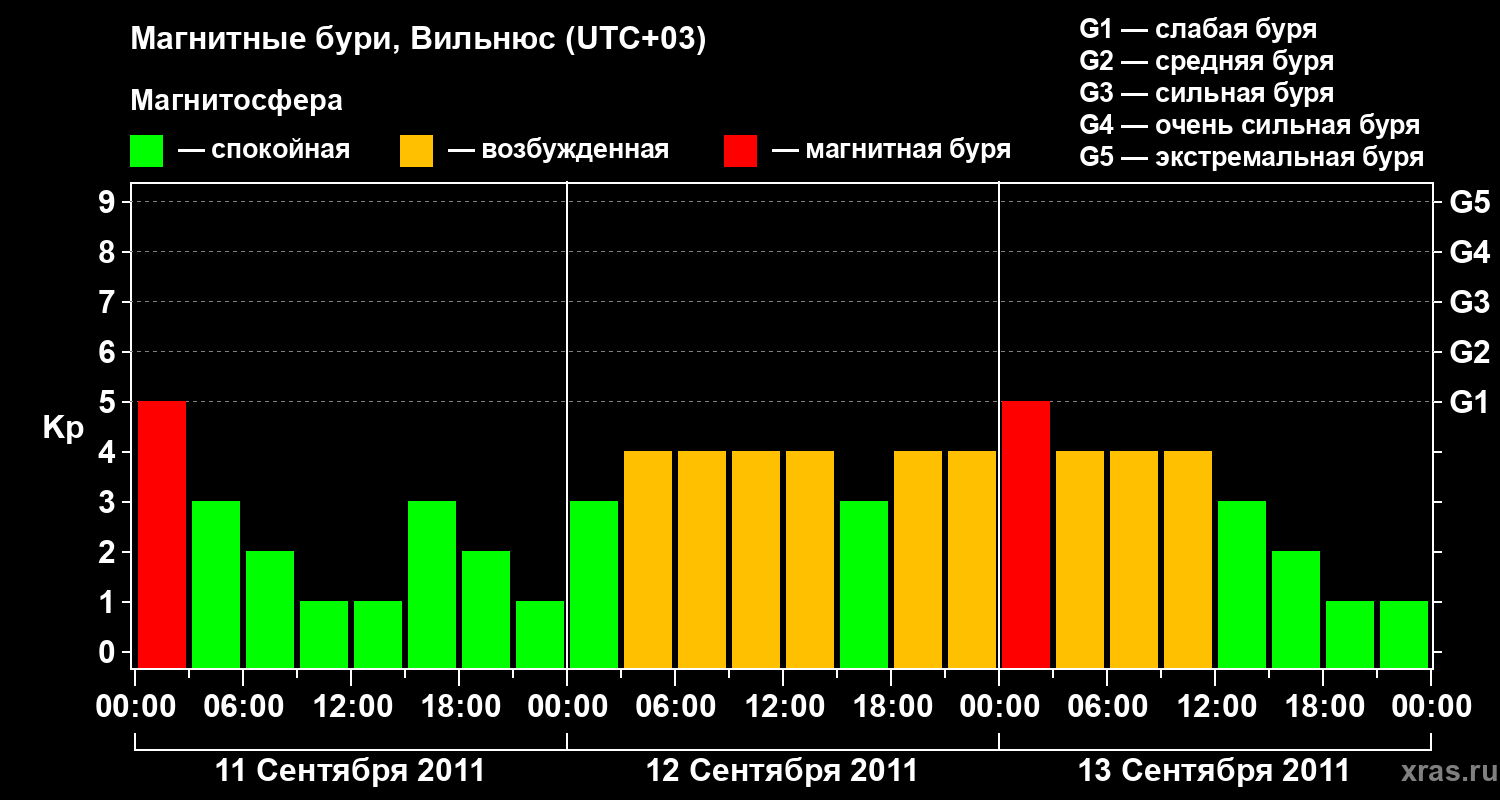Click the legend text '— спокойная'

click(264, 150)
